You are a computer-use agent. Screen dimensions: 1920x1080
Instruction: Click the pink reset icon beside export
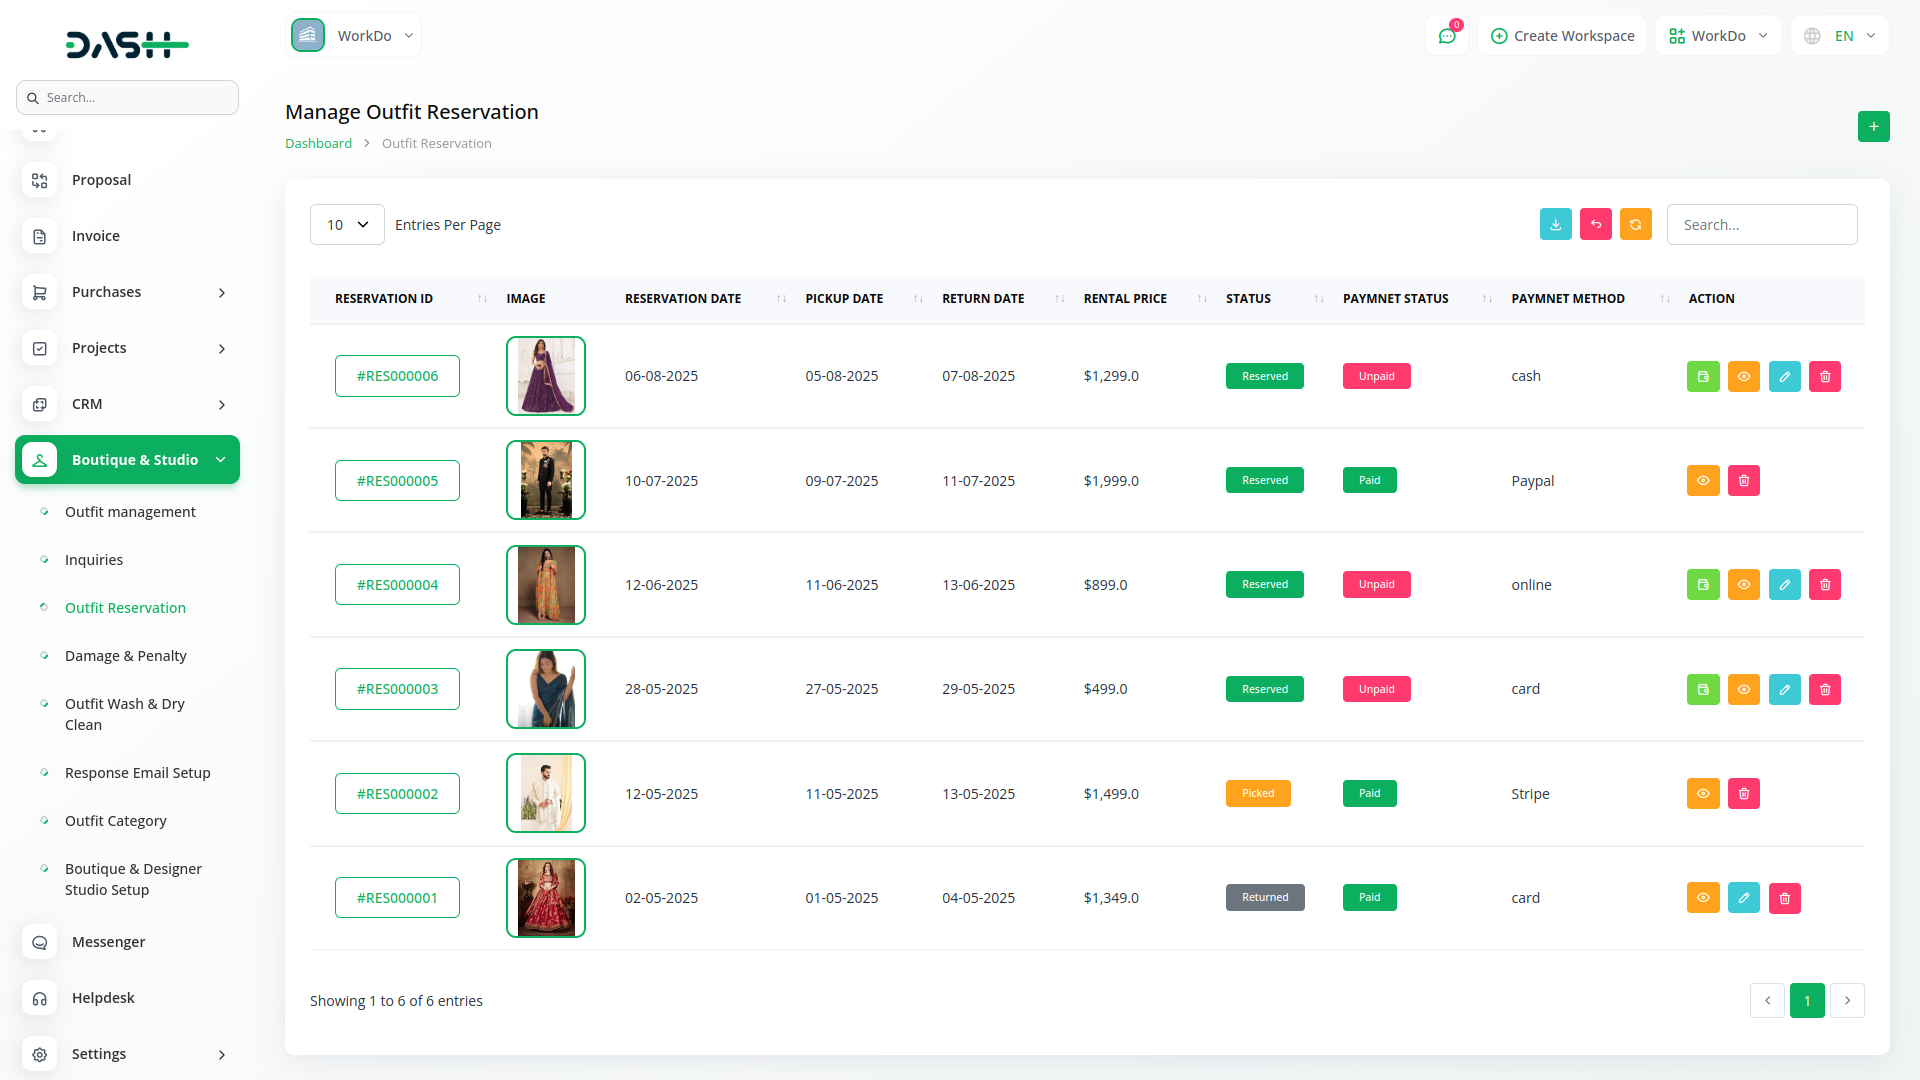(x=1595, y=225)
